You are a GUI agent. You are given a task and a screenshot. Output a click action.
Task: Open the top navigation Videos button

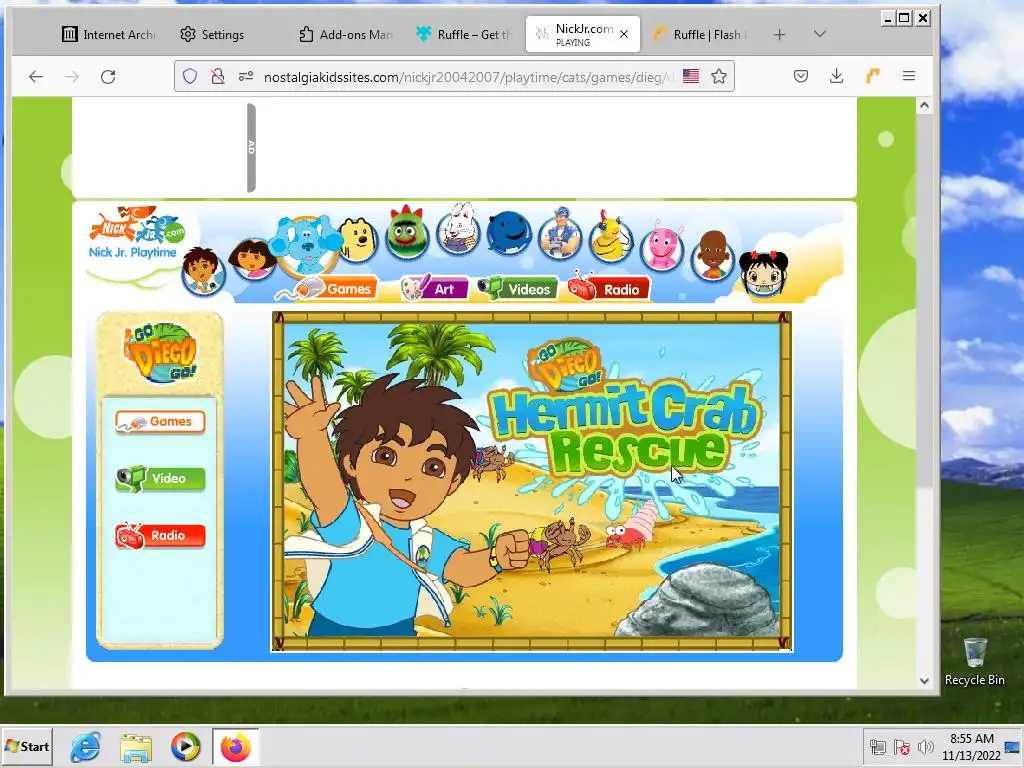coord(518,289)
